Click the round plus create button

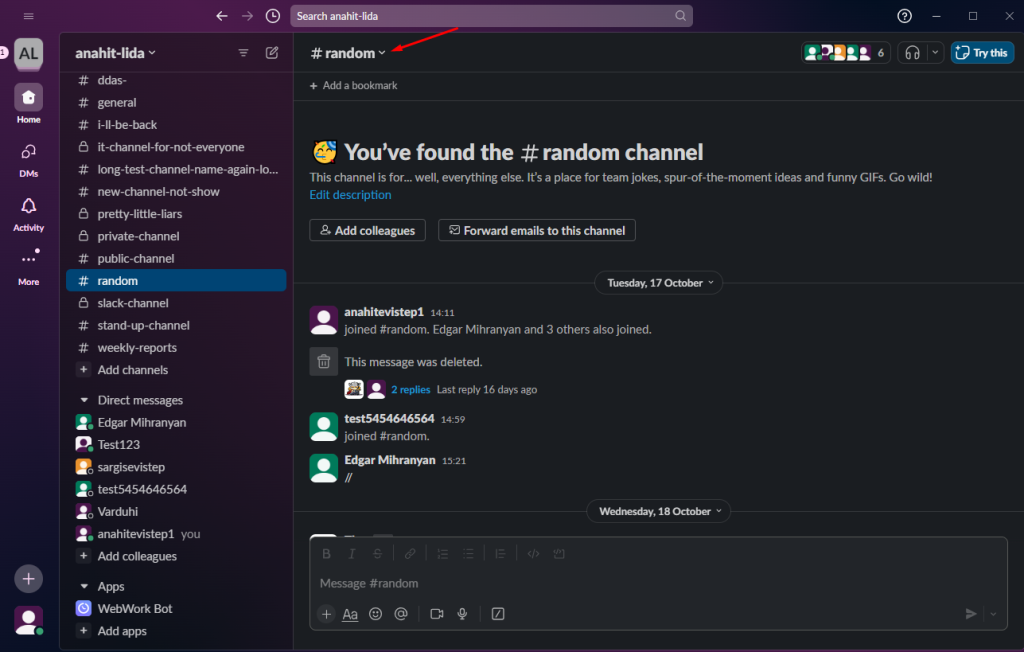click(x=28, y=579)
